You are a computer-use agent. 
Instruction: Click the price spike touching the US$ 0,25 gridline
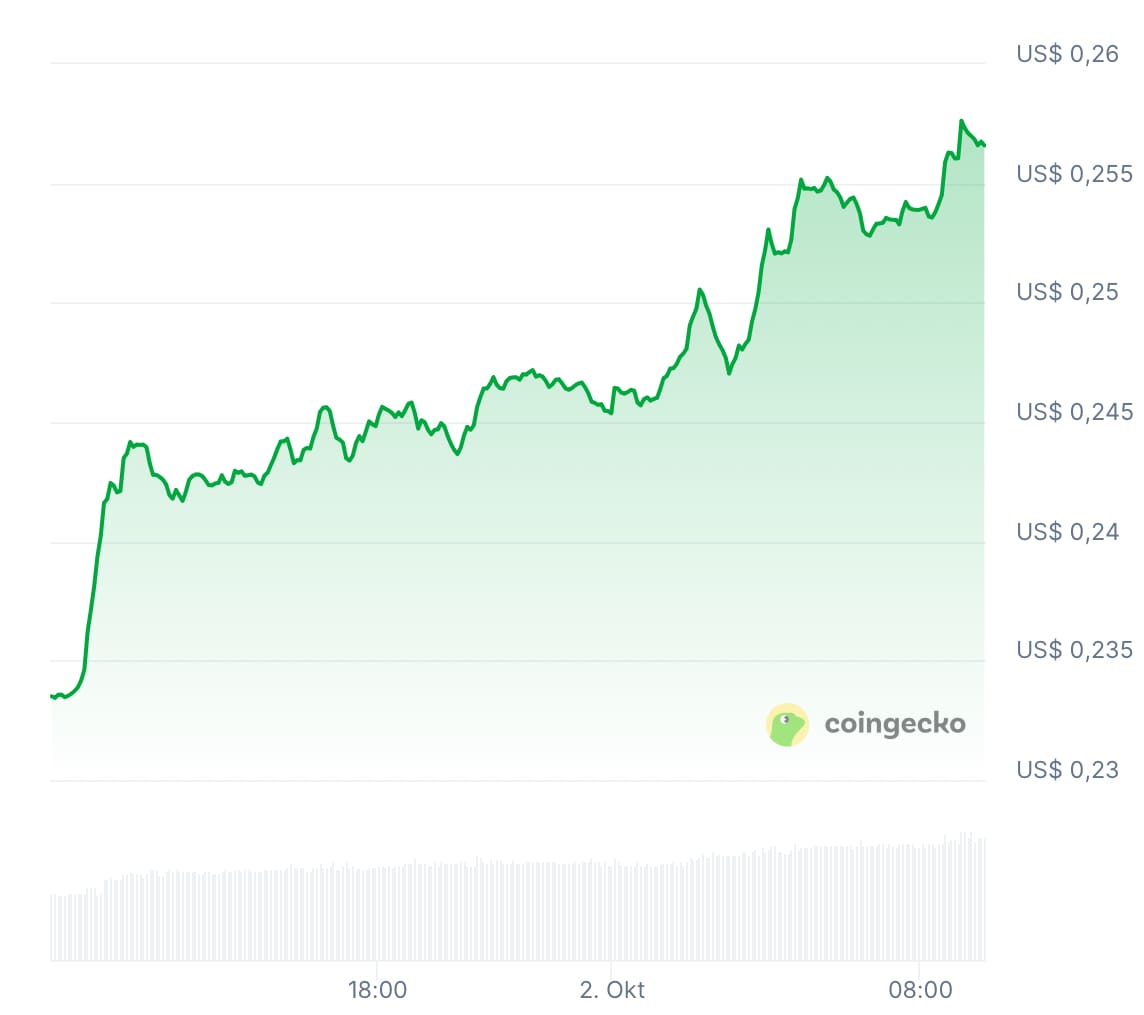[700, 290]
